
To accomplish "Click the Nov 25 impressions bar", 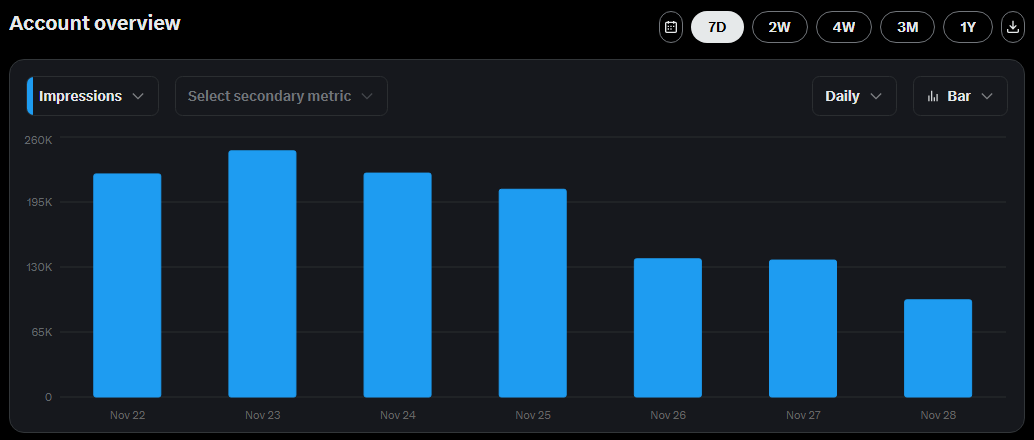I will click(x=533, y=293).
